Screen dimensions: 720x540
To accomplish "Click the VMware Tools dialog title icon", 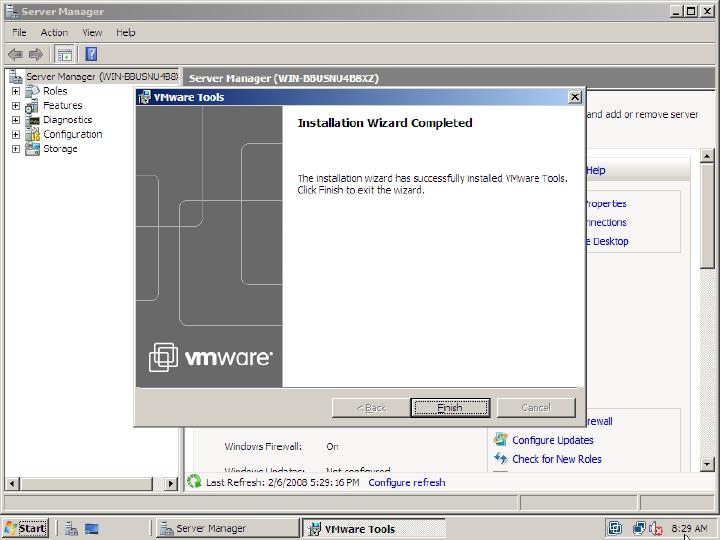I will click(144, 97).
